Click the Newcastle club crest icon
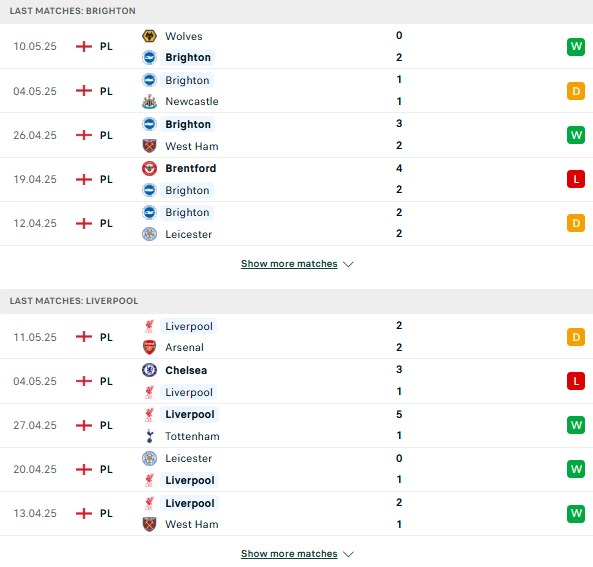This screenshot has height=567, width=593. point(149,101)
